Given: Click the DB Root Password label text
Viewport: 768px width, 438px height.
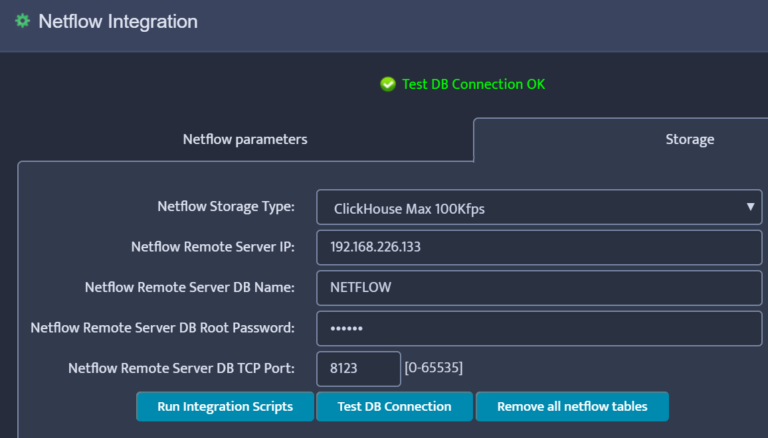Looking at the screenshot, I should pos(163,327).
